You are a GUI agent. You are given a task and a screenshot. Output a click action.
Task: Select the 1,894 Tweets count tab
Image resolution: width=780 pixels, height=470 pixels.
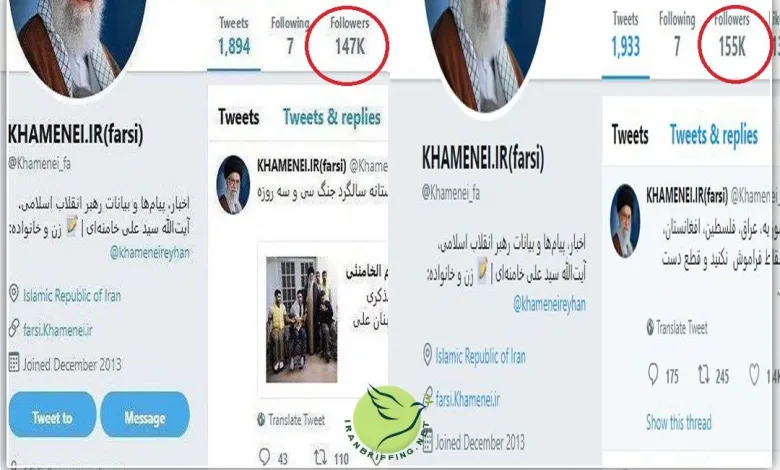pyautogui.click(x=233, y=37)
